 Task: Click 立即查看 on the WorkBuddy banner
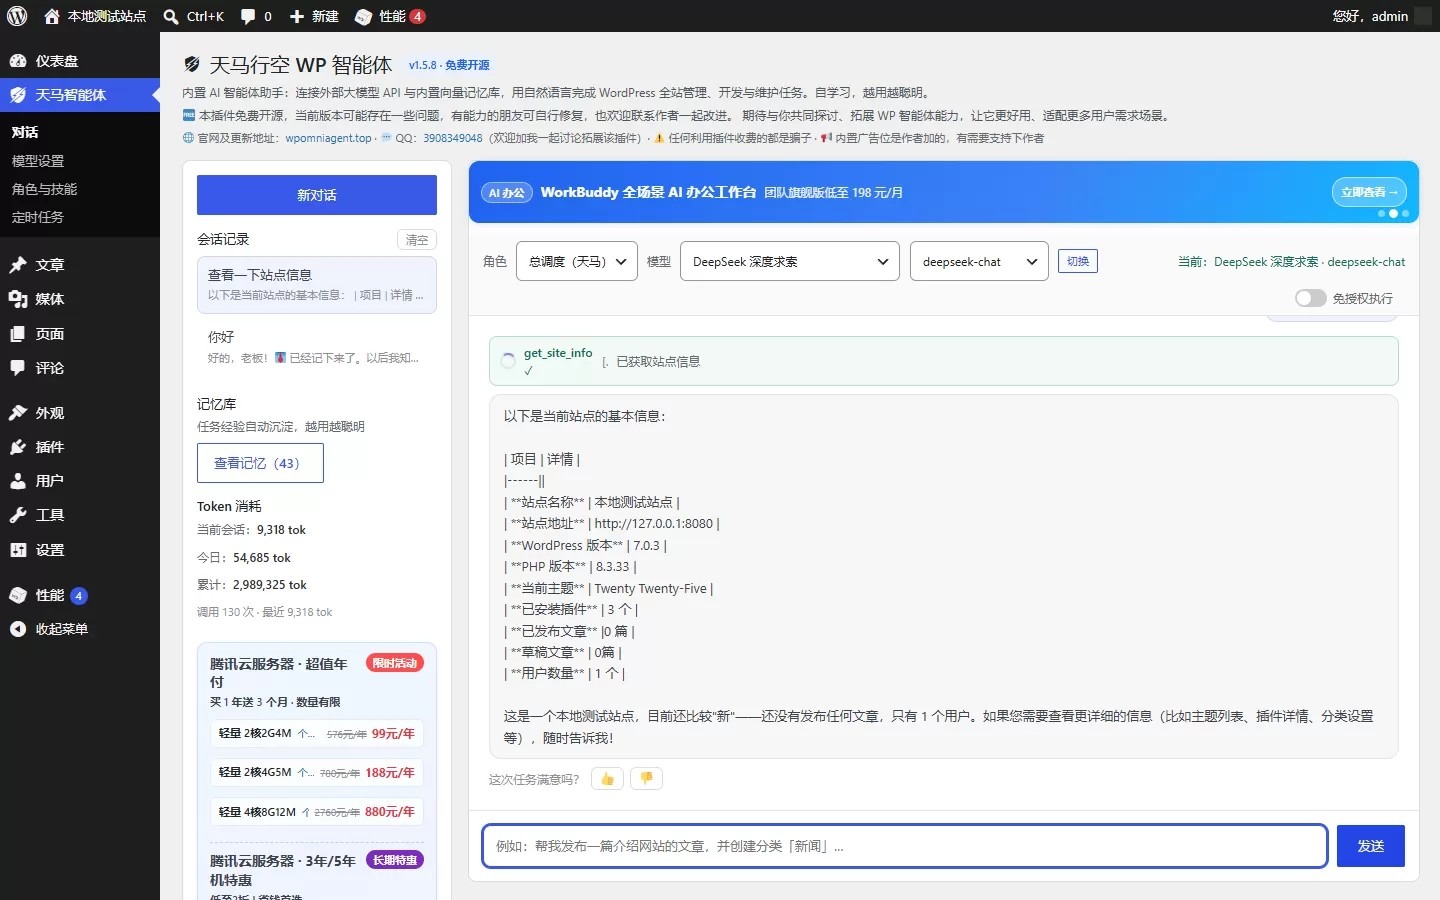[1369, 192]
